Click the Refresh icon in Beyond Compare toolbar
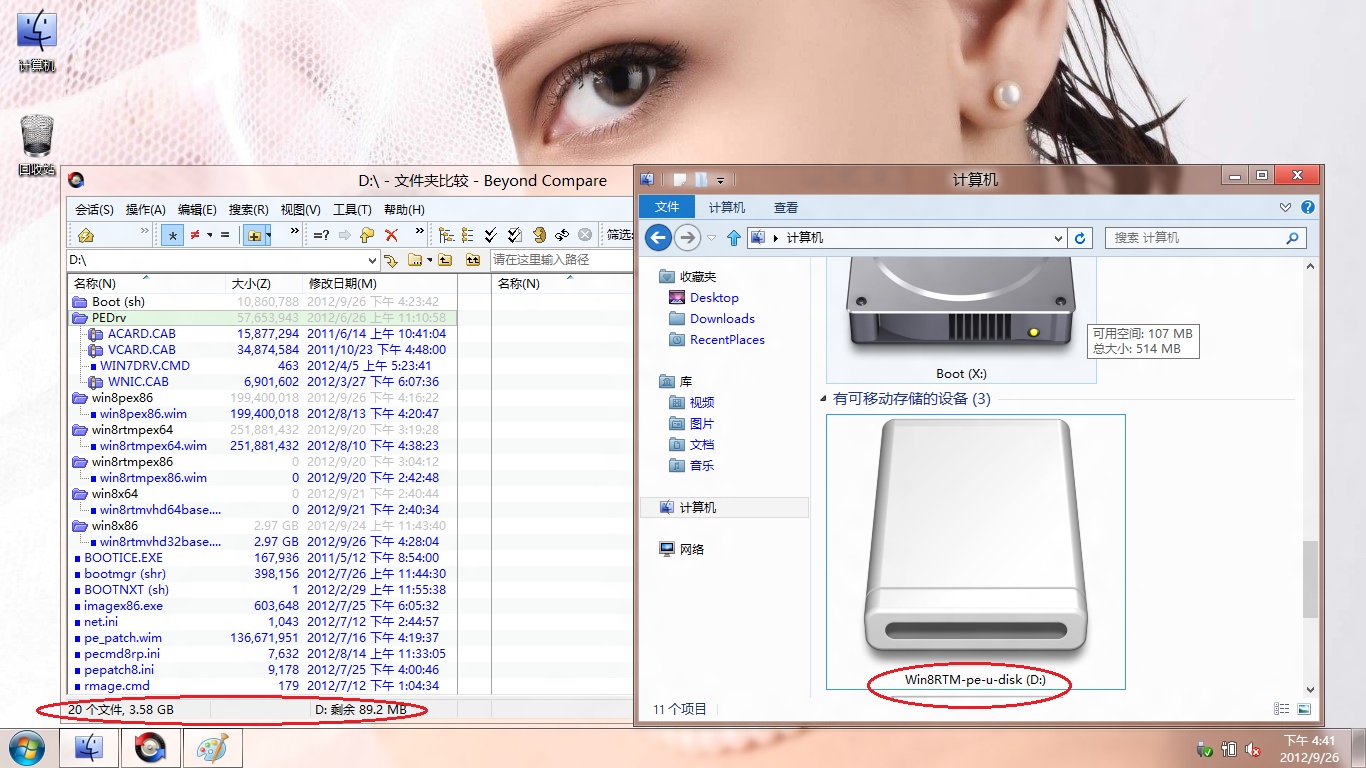 pos(539,235)
